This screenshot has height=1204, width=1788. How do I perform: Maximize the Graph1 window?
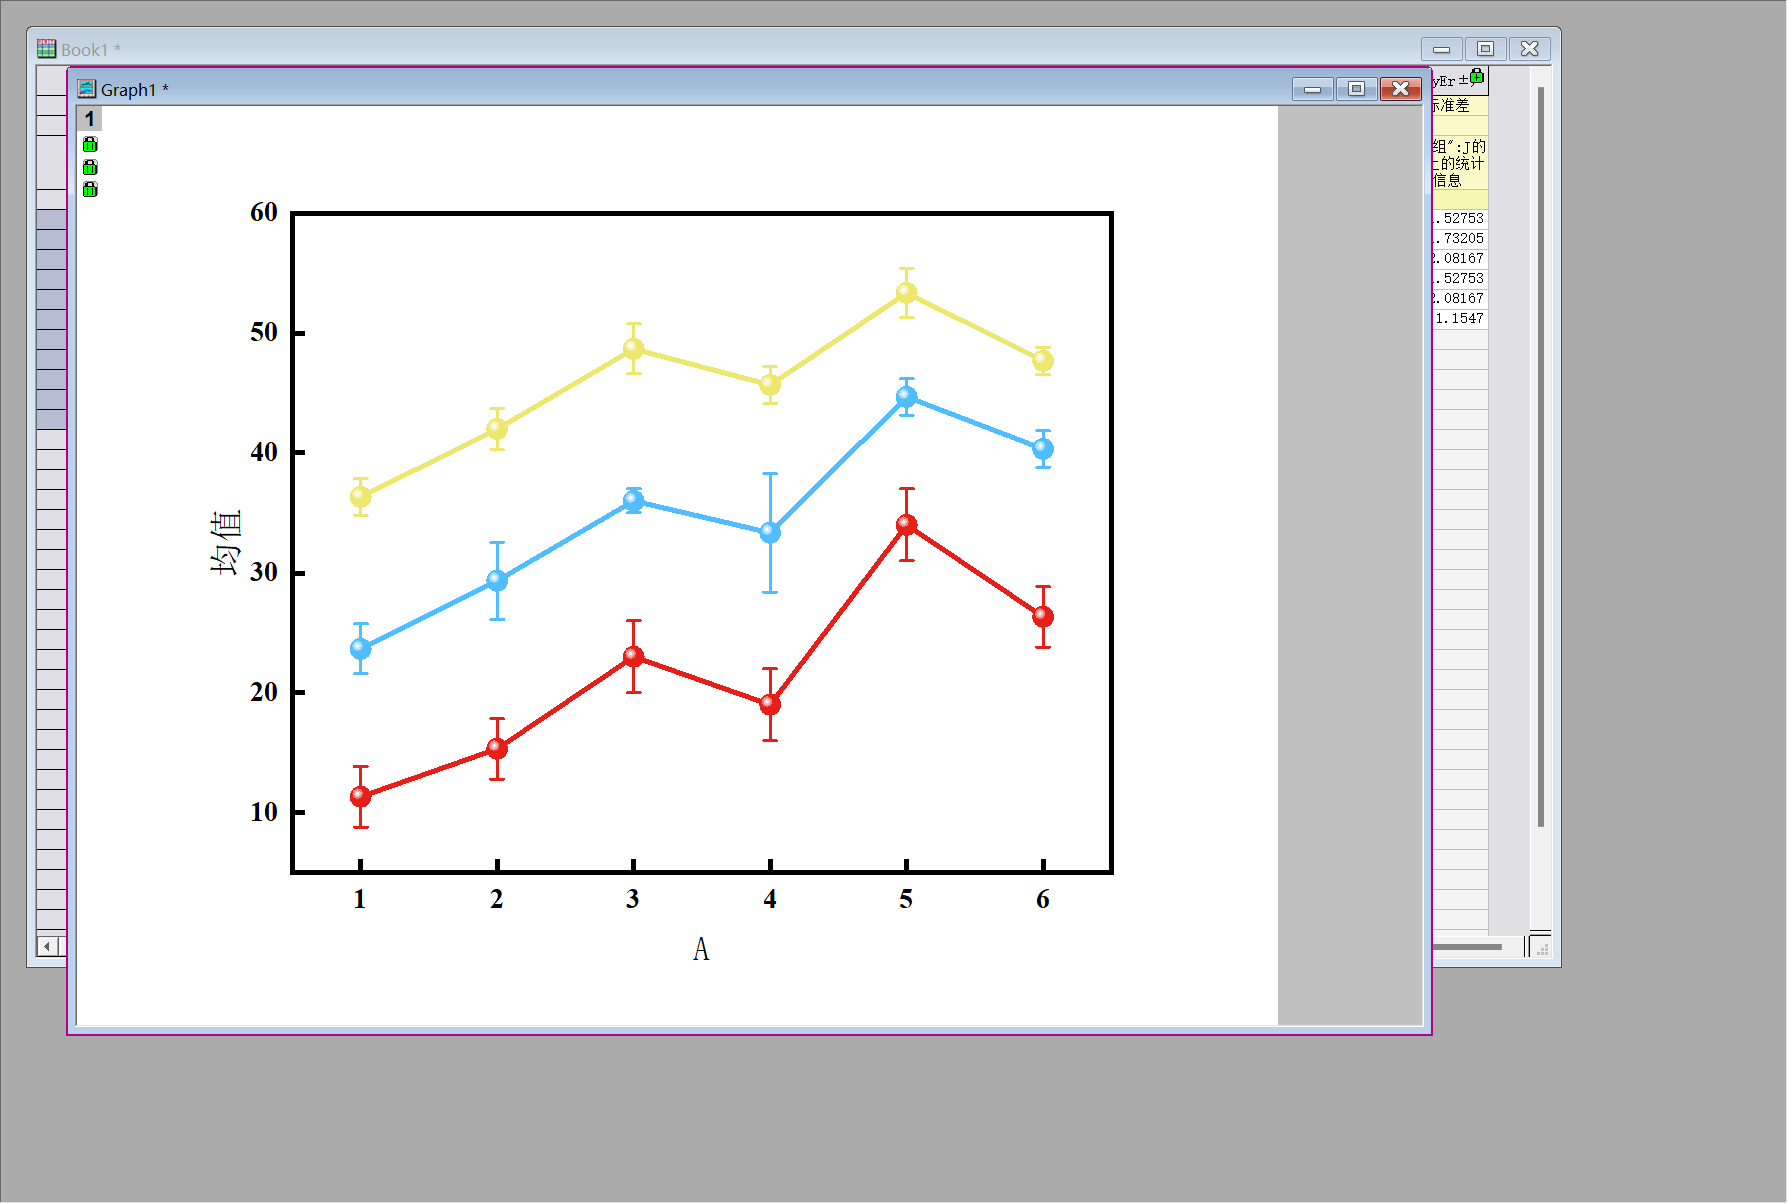[1357, 89]
